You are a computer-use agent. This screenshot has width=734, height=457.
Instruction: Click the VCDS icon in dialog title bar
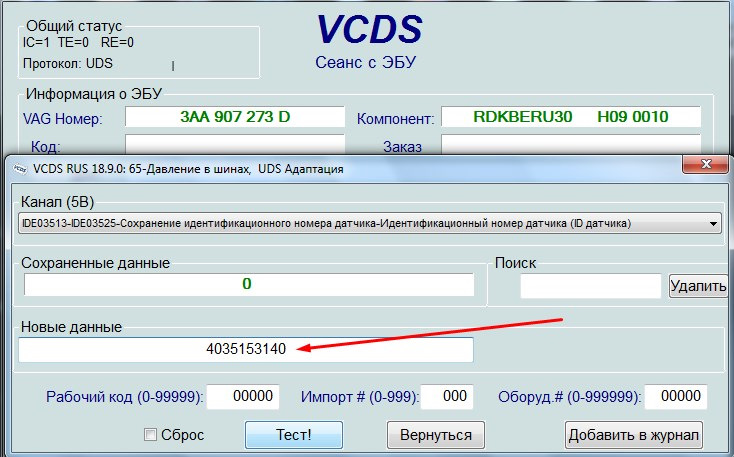point(20,169)
